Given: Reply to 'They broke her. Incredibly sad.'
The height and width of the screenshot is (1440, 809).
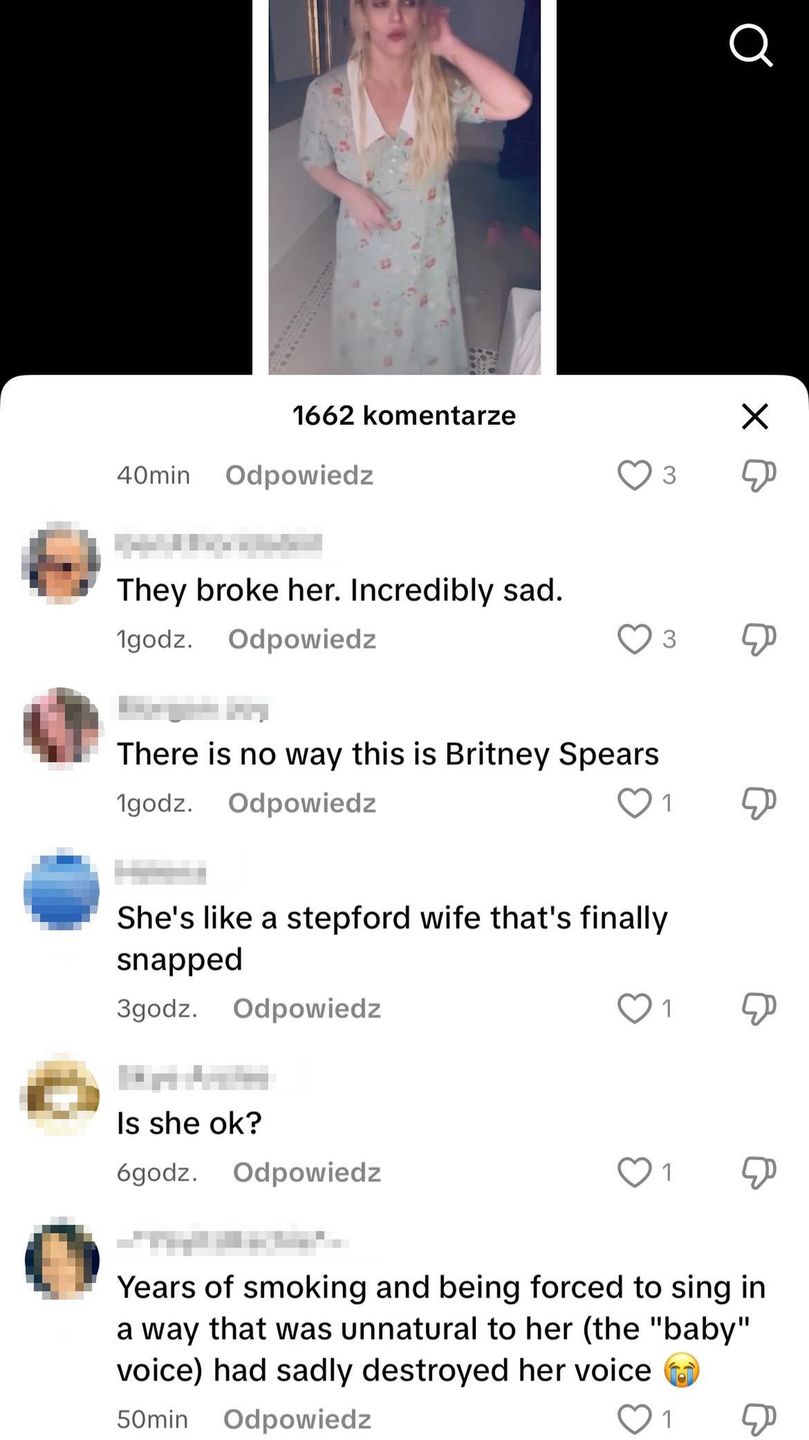Looking at the screenshot, I should [x=302, y=639].
